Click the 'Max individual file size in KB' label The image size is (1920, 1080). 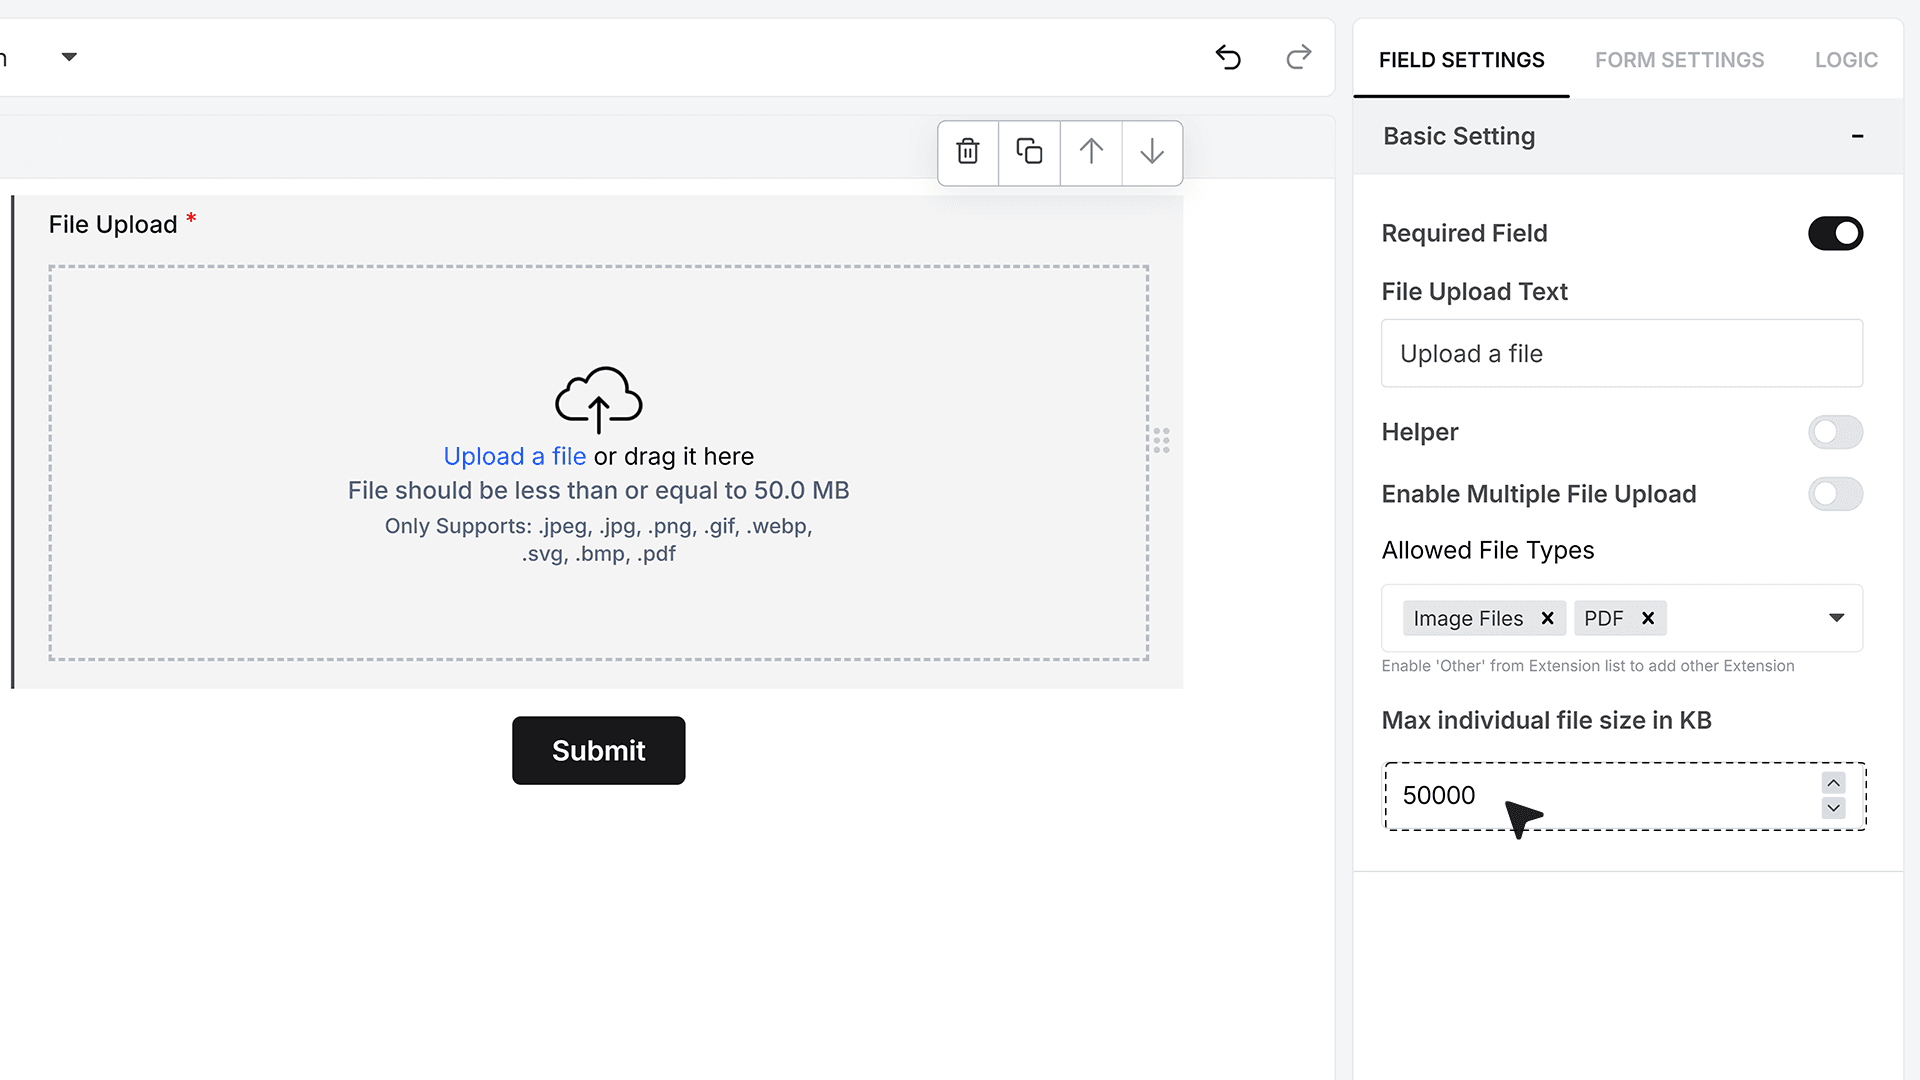(1546, 720)
